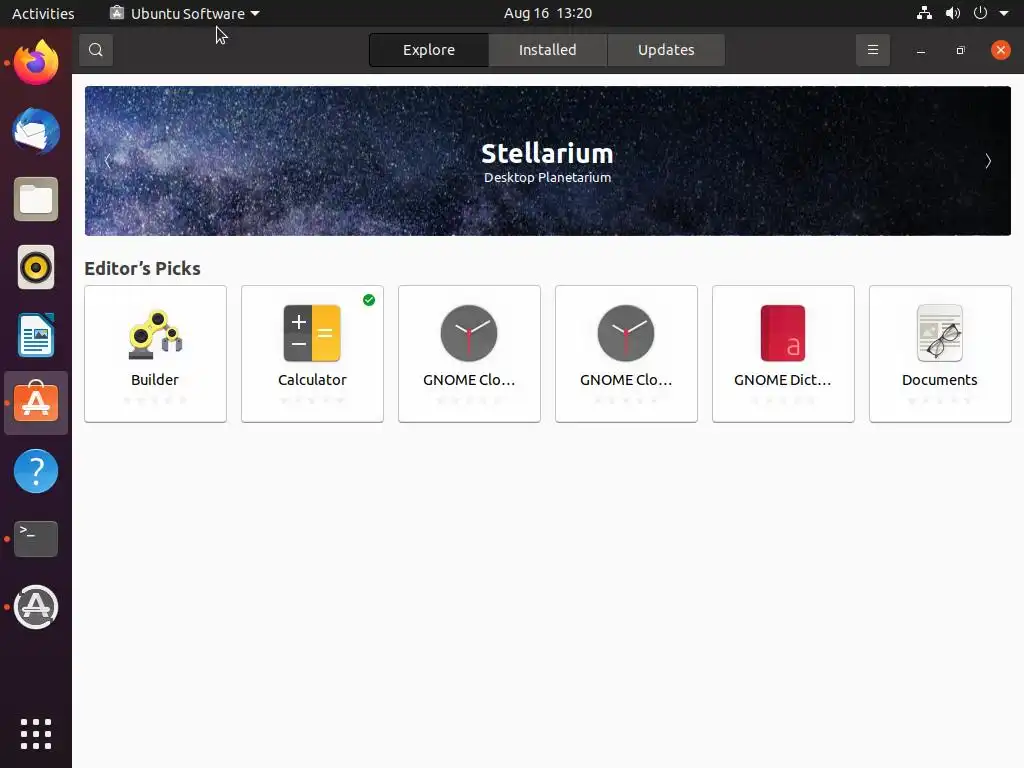Show the previous featured banner
Screen dimensions: 1024x768
(108, 161)
